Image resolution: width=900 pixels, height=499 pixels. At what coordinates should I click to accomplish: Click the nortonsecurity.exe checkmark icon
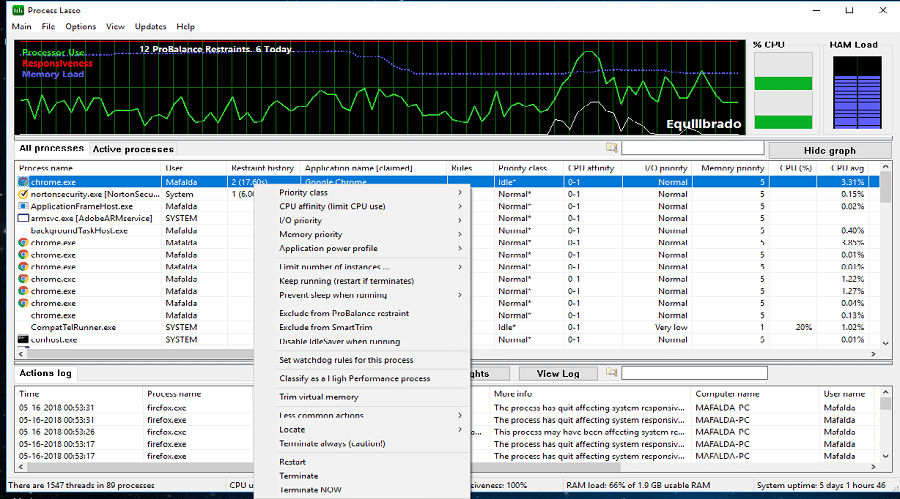23,194
